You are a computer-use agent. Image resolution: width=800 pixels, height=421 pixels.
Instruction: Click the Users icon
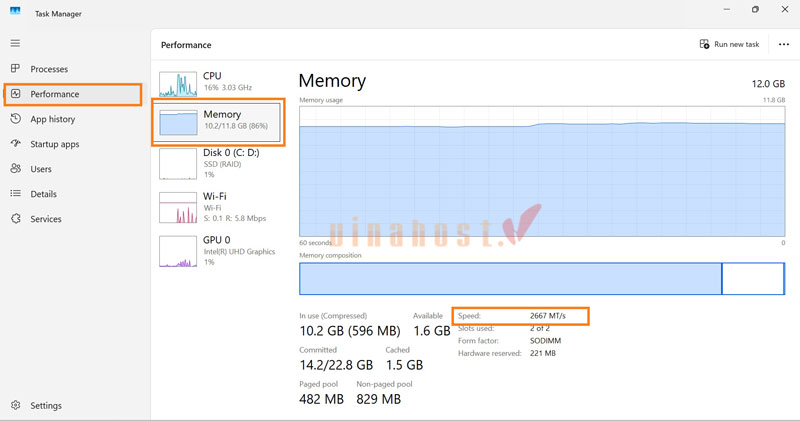point(16,168)
